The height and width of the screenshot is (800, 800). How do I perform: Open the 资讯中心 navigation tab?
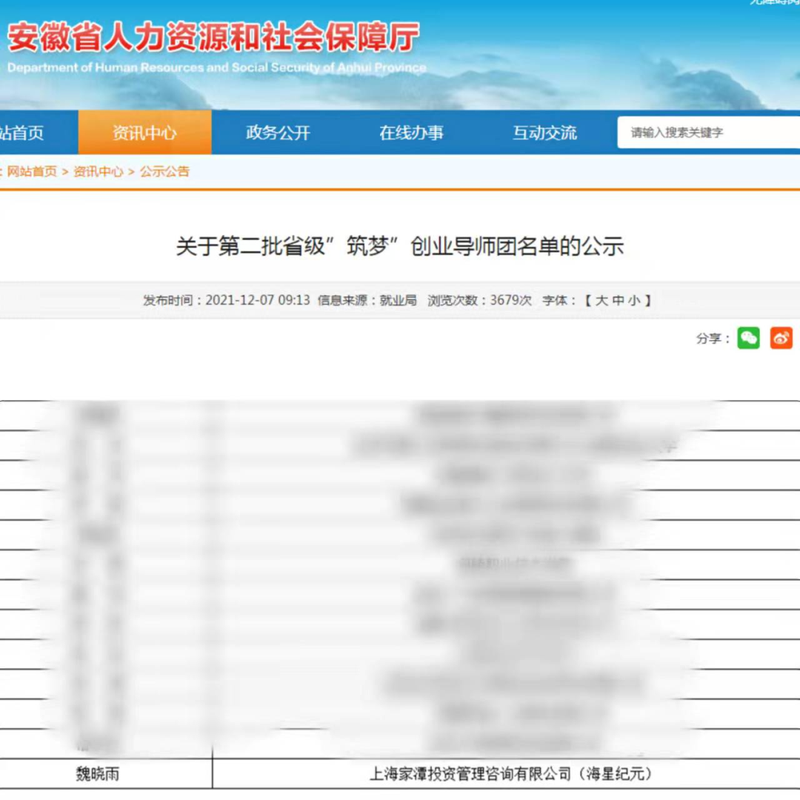(145, 133)
